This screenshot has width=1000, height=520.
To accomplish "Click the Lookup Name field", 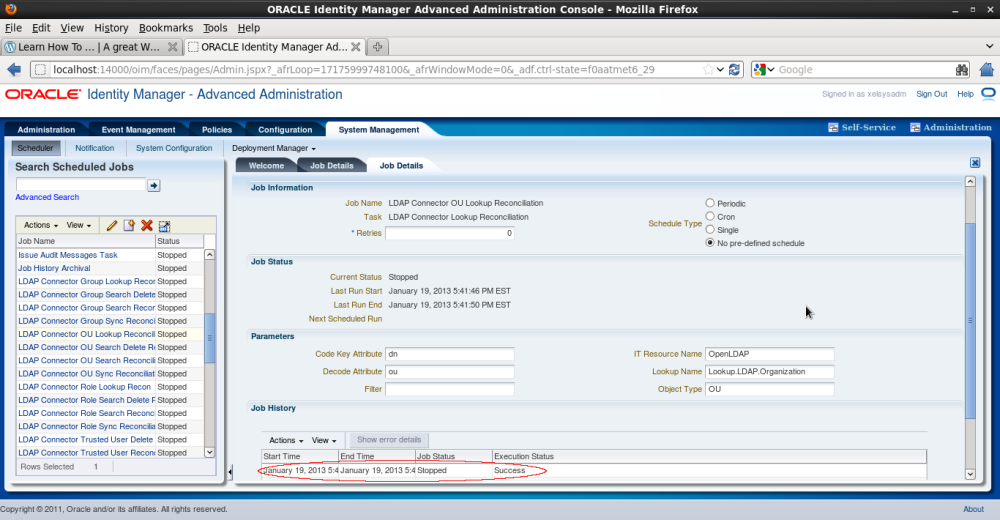I will [769, 371].
